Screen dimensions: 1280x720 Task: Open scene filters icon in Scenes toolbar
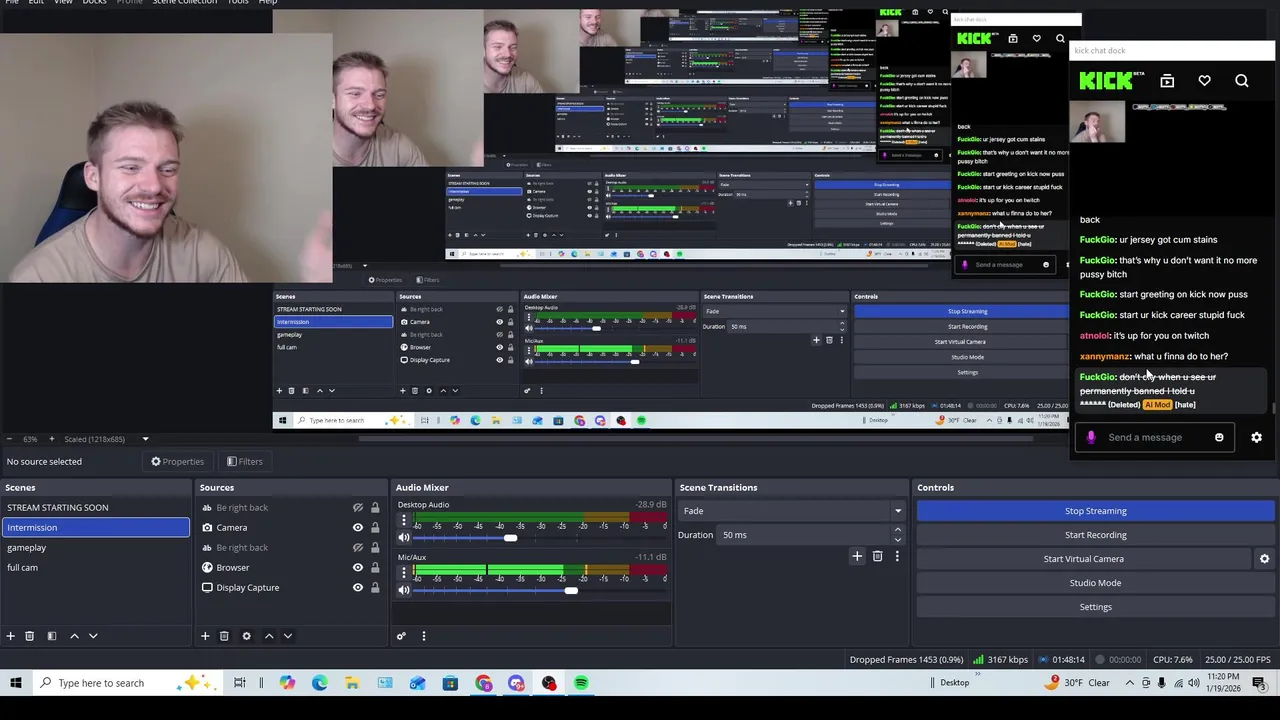pyautogui.click(x=51, y=636)
